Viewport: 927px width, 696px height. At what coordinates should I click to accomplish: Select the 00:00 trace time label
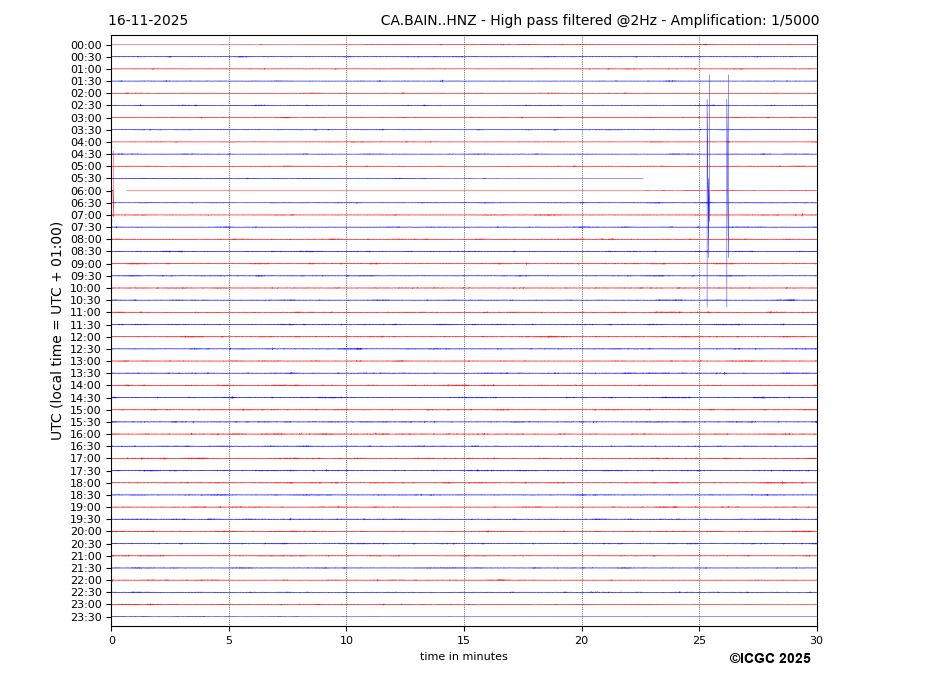(x=86, y=45)
